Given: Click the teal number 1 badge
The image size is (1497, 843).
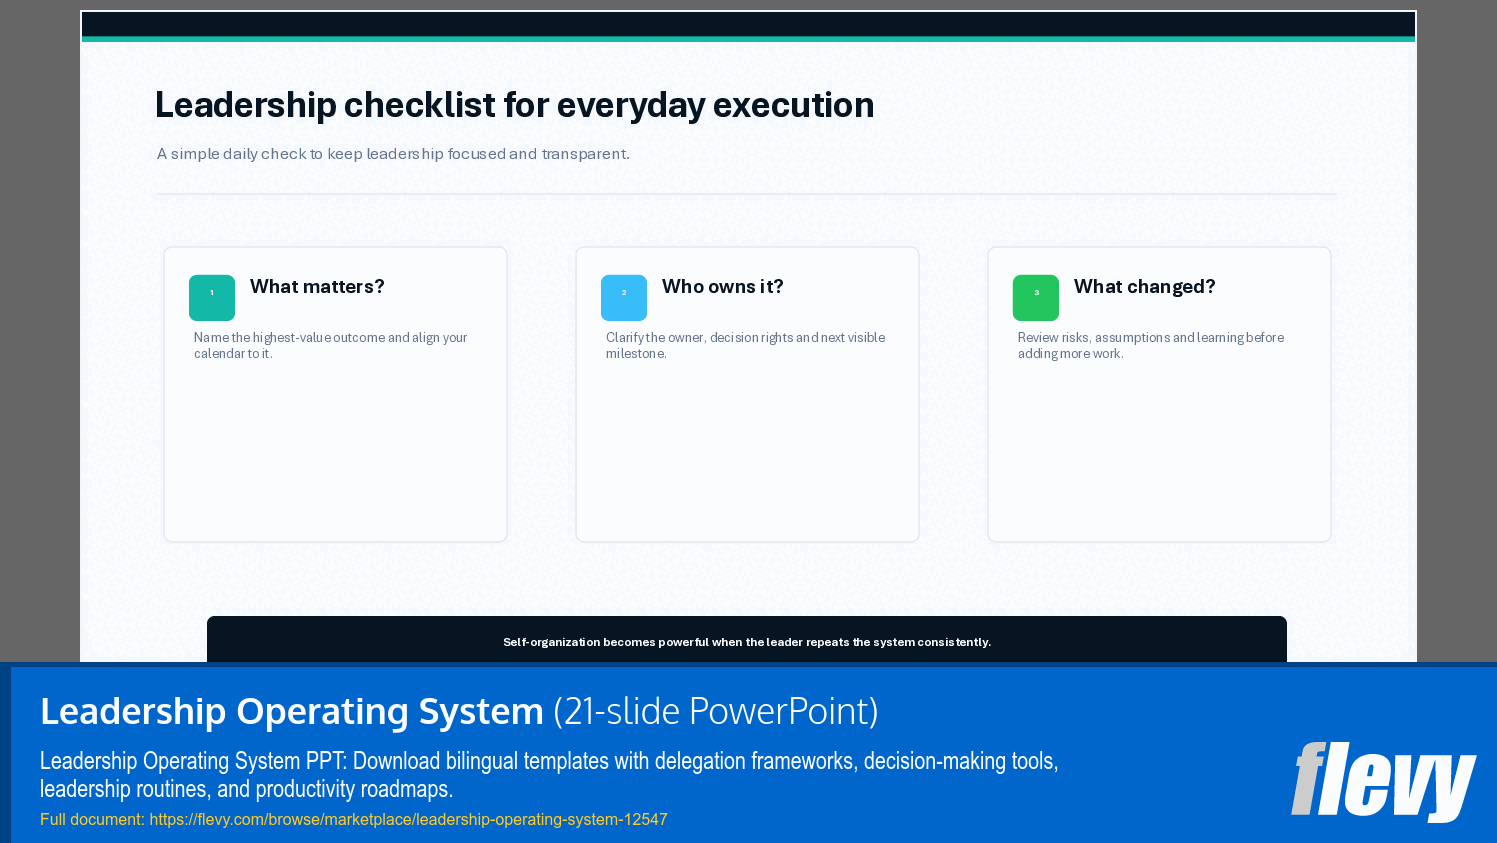Looking at the screenshot, I should coord(212,297).
